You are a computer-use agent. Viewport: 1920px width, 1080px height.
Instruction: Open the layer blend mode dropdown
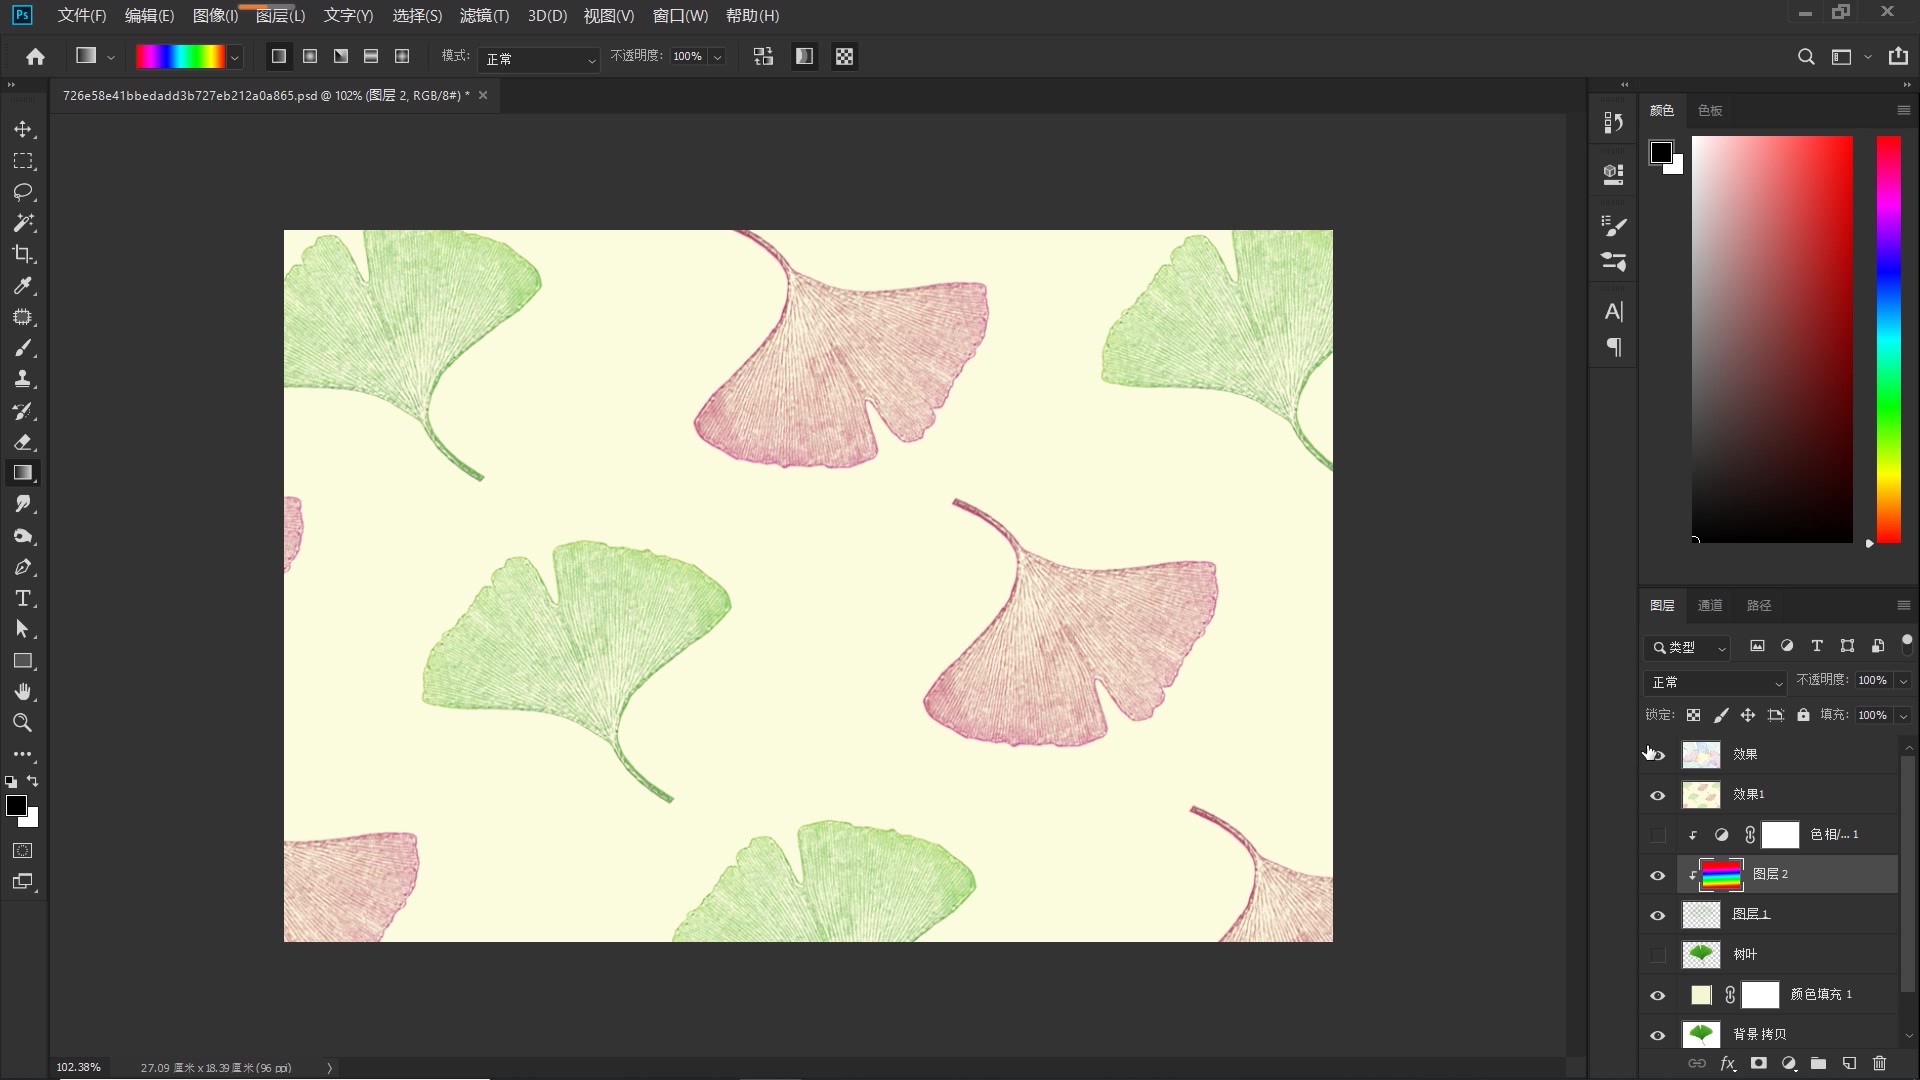click(x=1715, y=682)
